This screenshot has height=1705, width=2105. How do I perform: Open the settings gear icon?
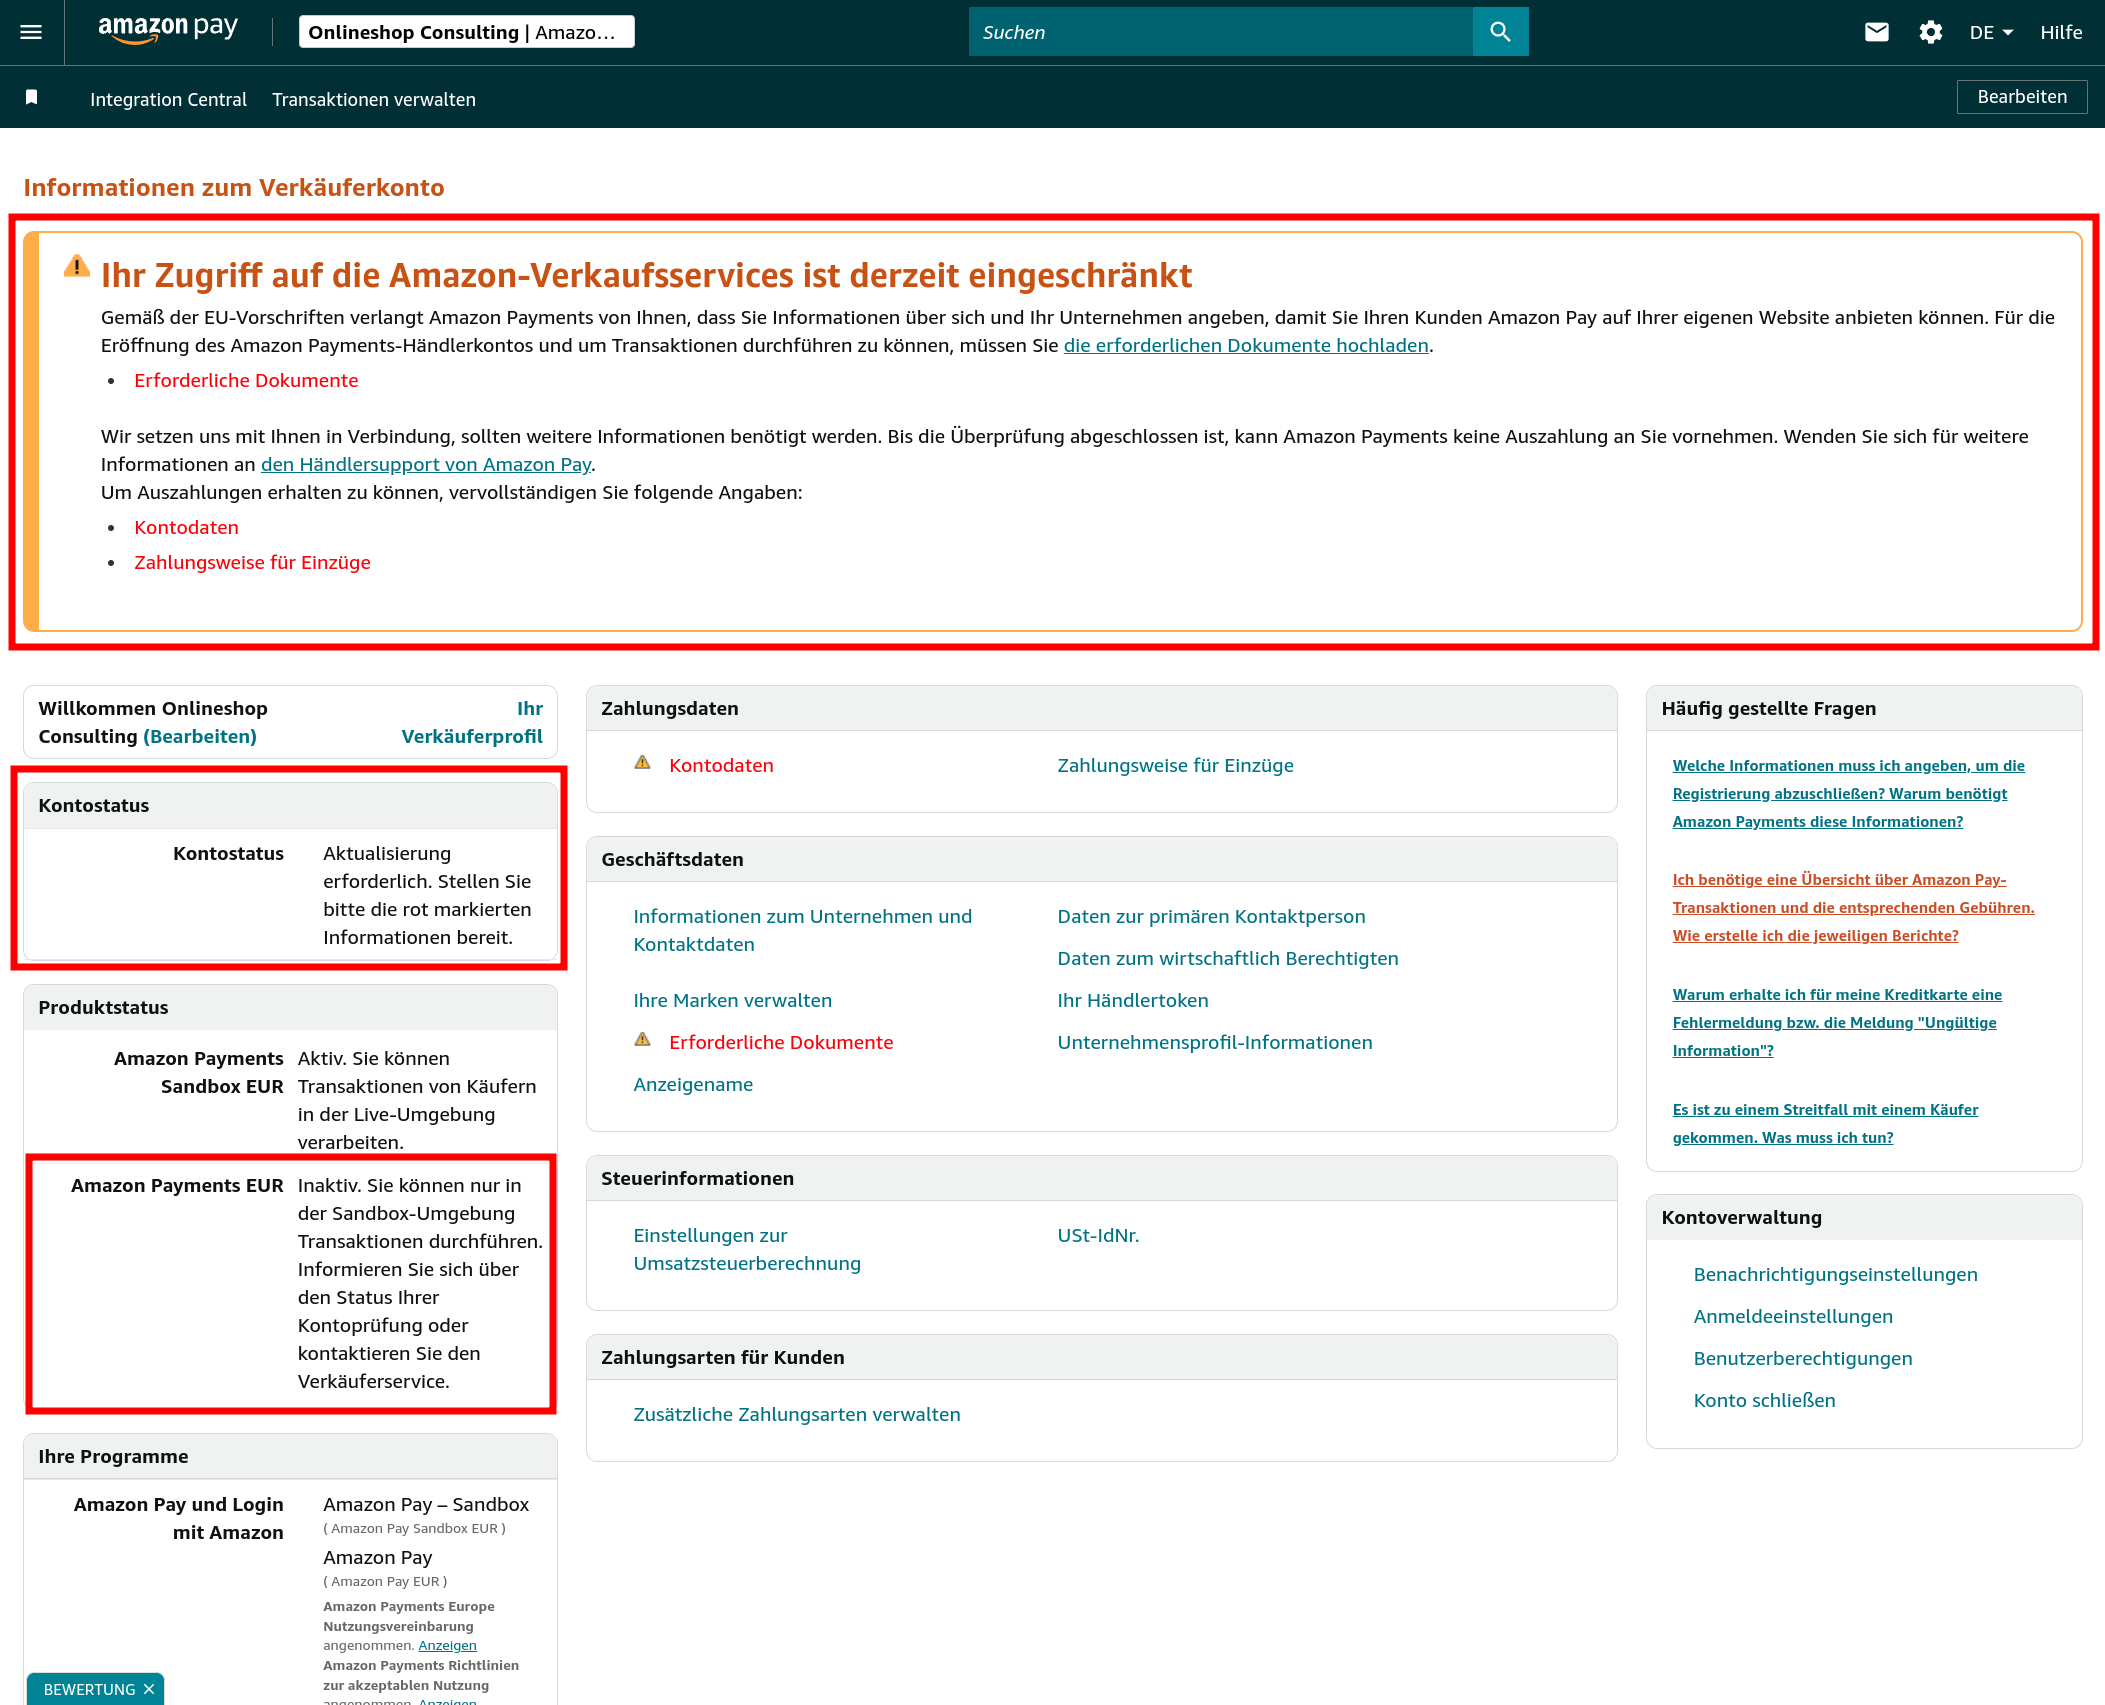pyautogui.click(x=1930, y=32)
